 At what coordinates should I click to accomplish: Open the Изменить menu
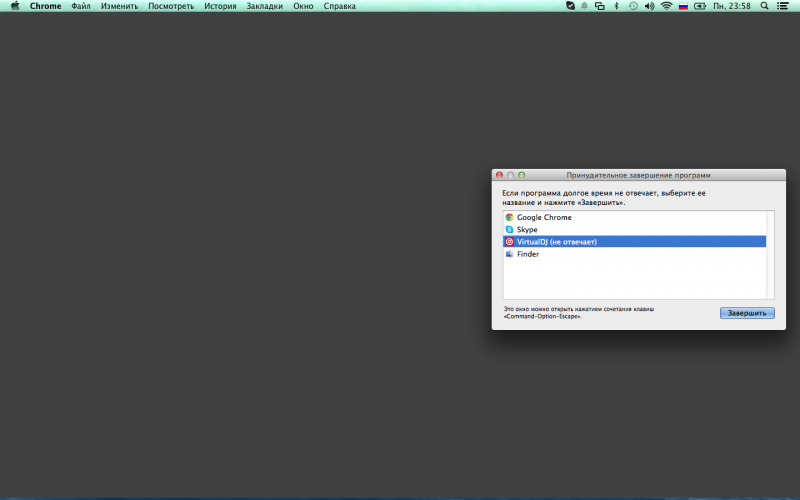(119, 6)
